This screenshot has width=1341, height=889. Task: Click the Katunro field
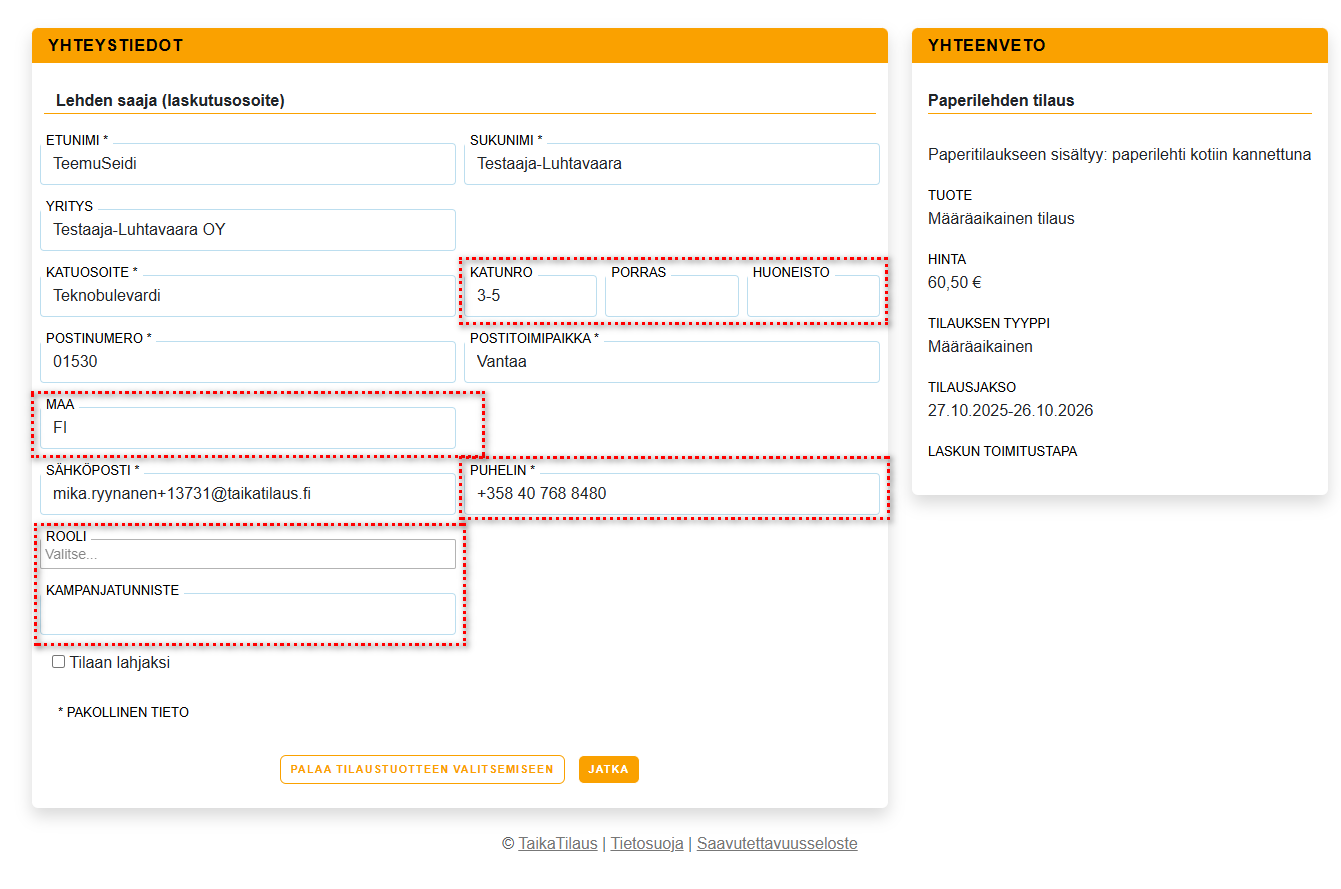click(x=530, y=296)
